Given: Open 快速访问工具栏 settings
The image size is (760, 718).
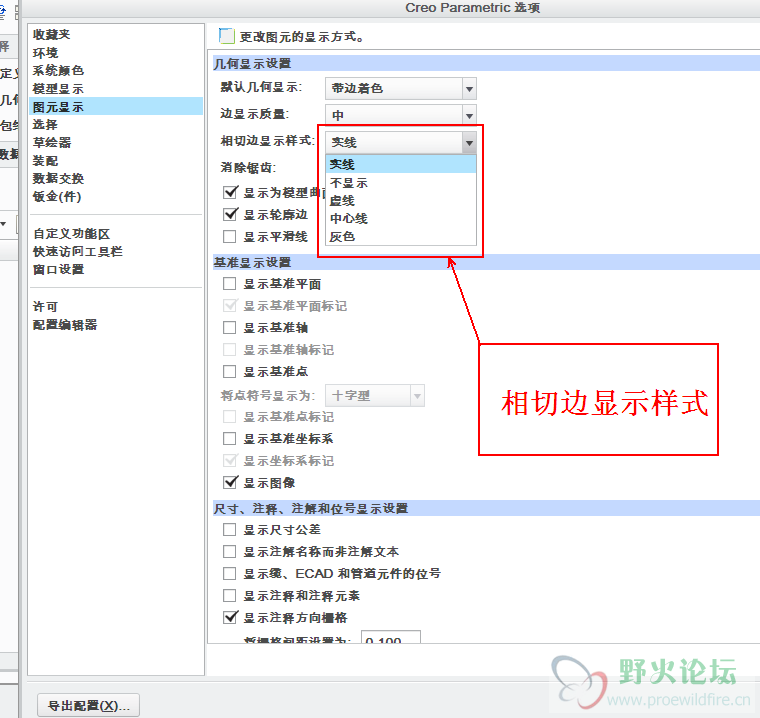Looking at the screenshot, I should [x=78, y=252].
